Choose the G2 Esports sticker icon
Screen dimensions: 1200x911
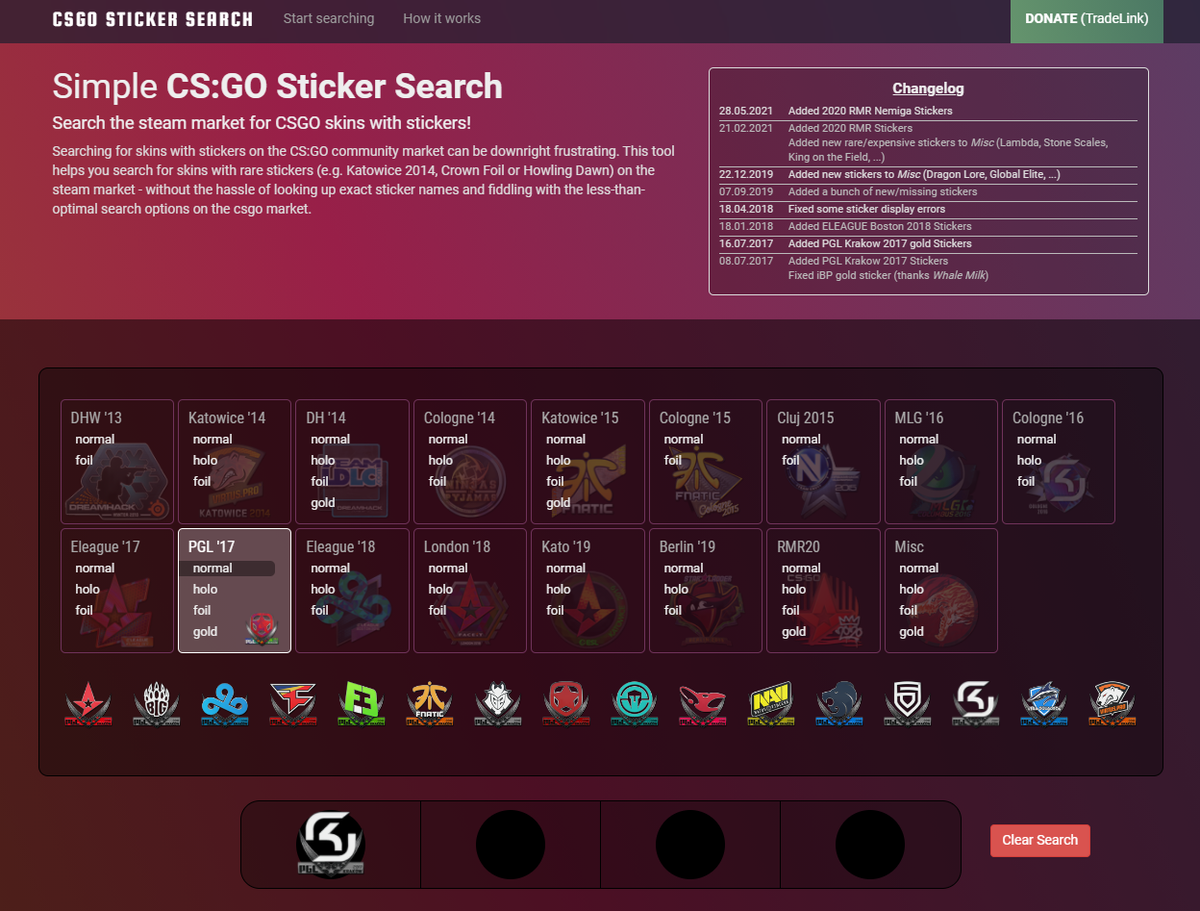pos(498,704)
